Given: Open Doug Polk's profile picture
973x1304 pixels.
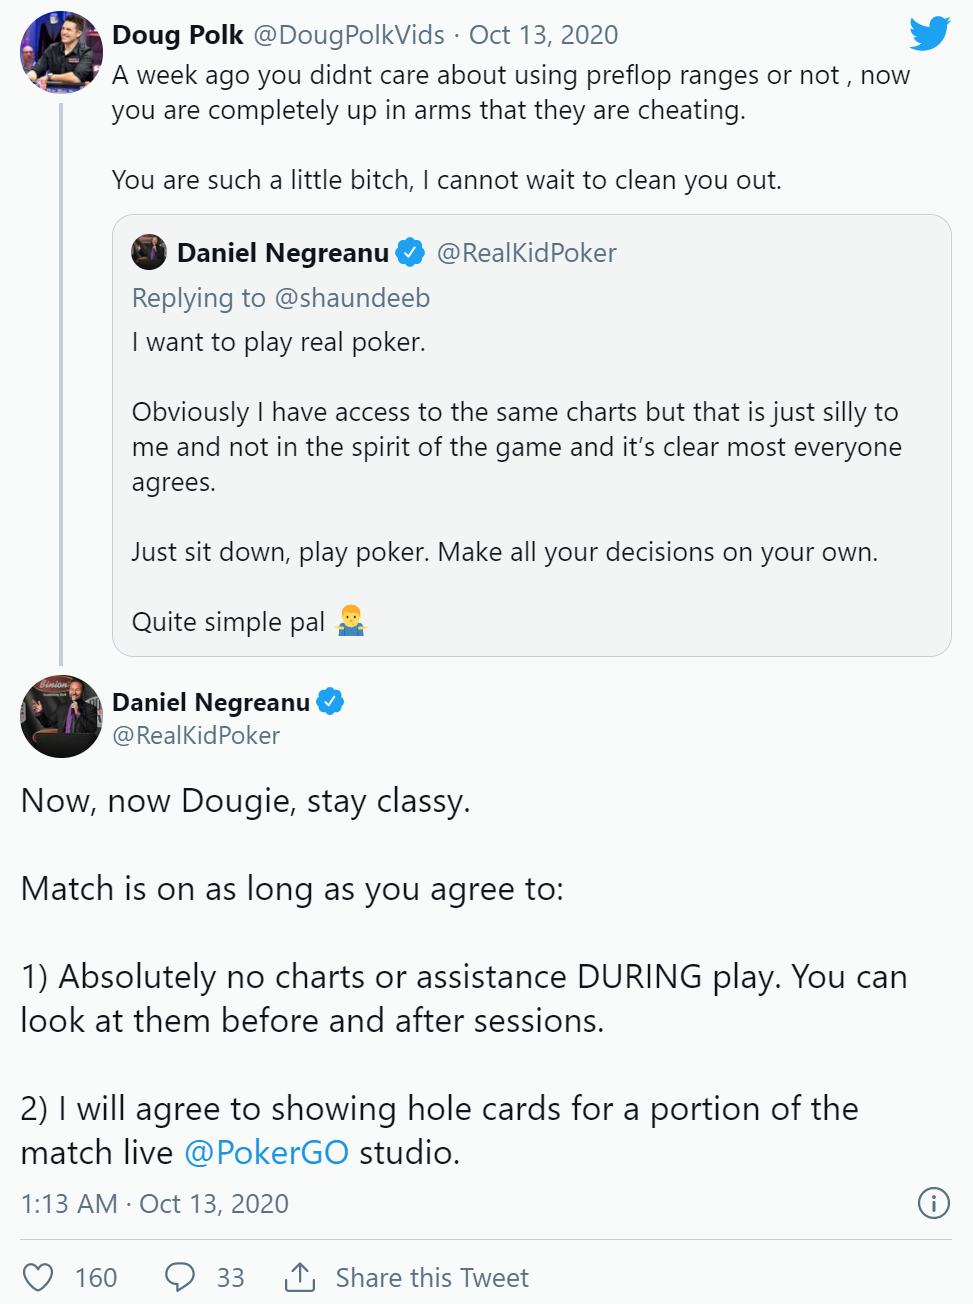Looking at the screenshot, I should click(x=61, y=52).
